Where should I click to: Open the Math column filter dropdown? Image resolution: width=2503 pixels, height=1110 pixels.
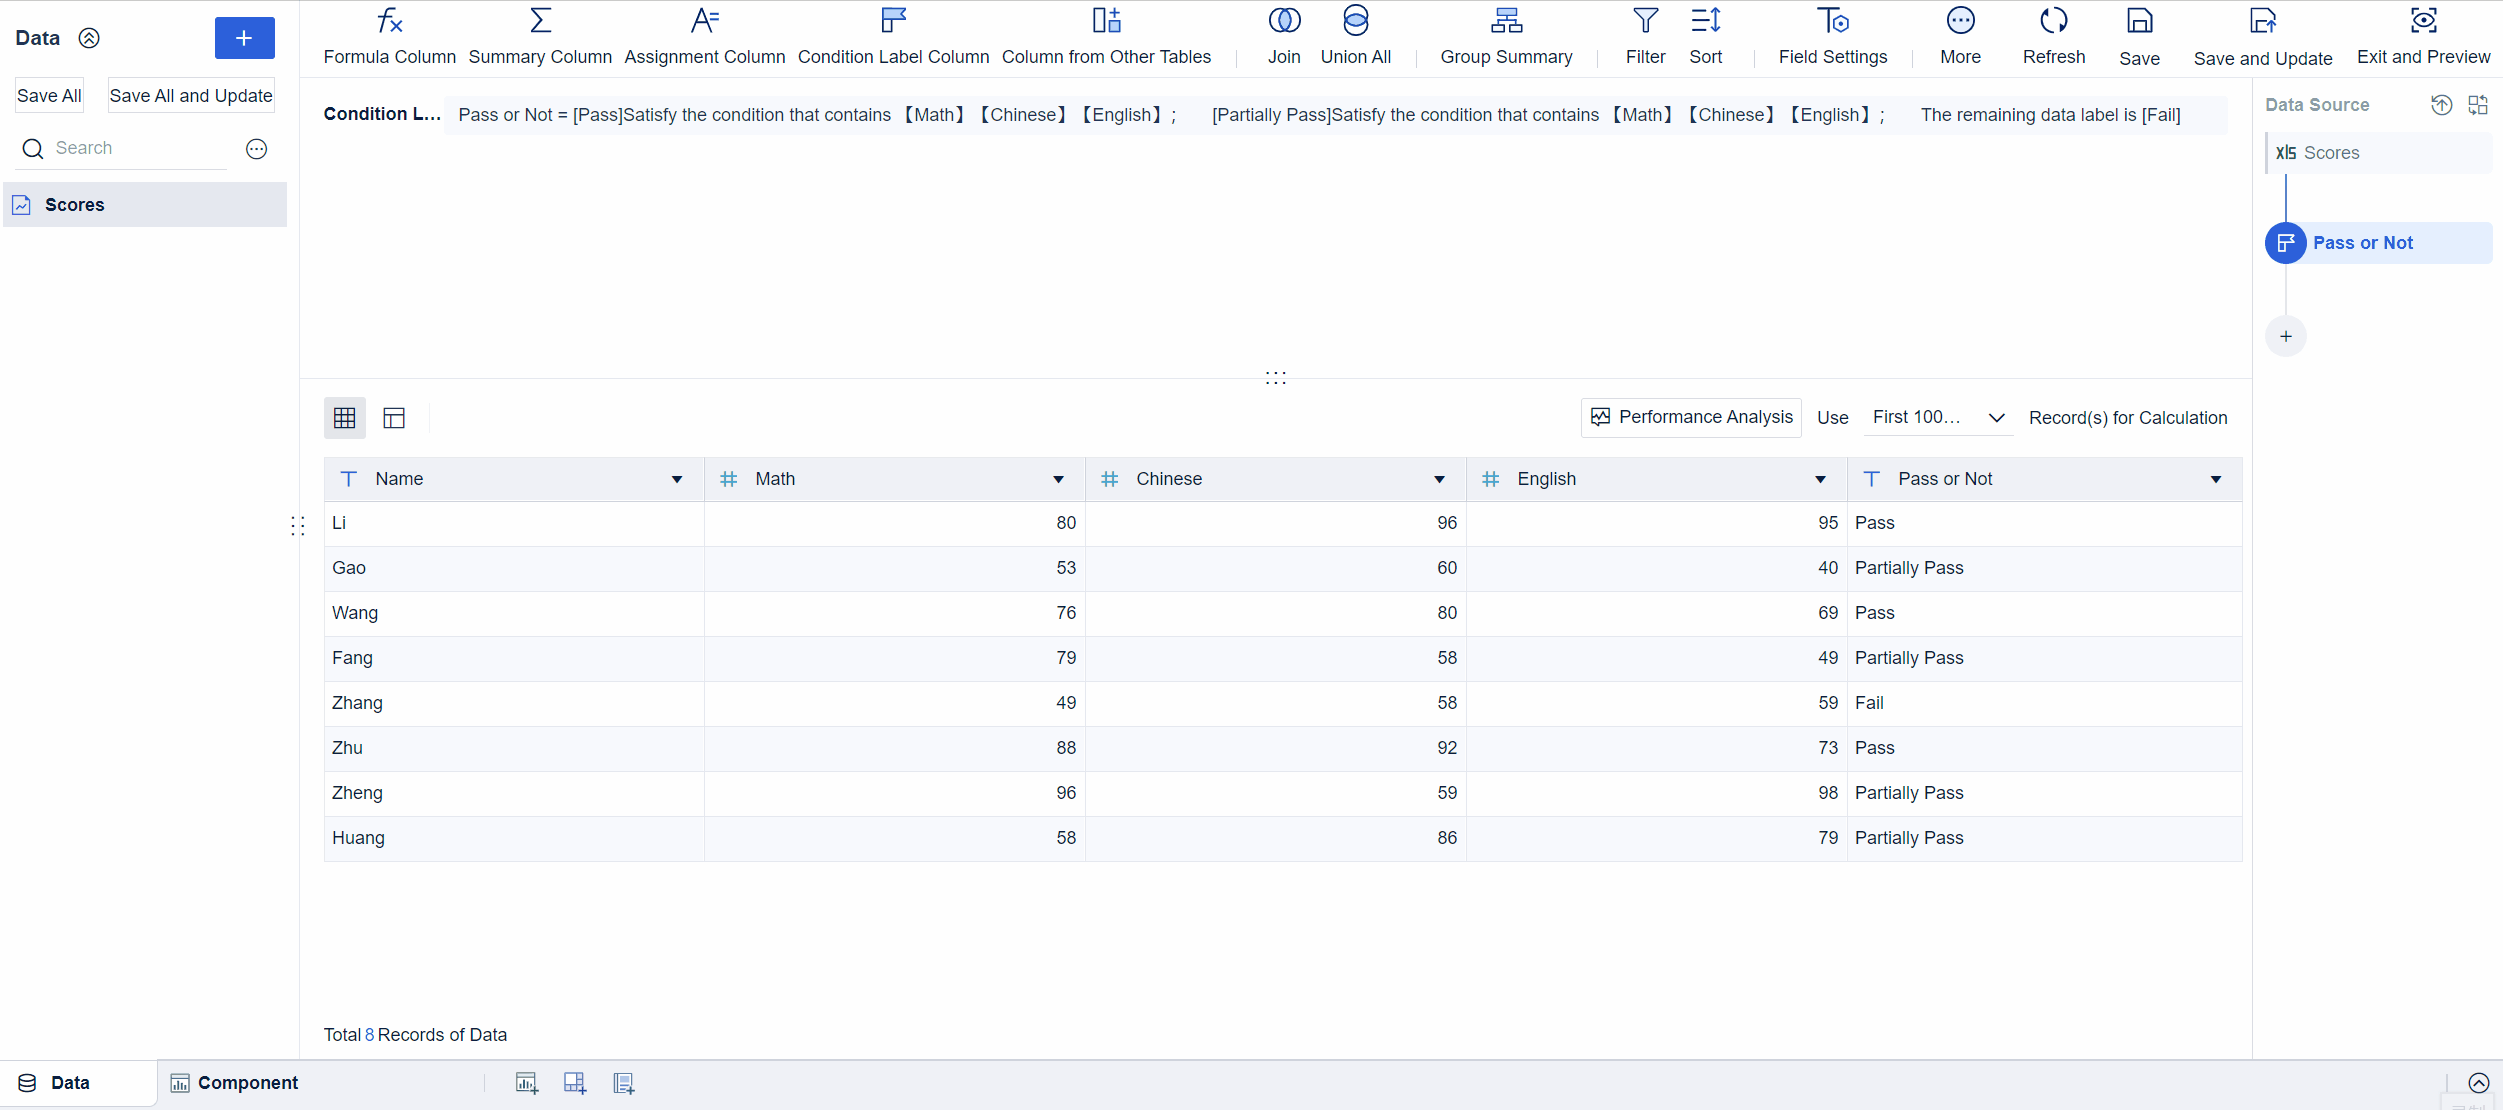[1059, 479]
